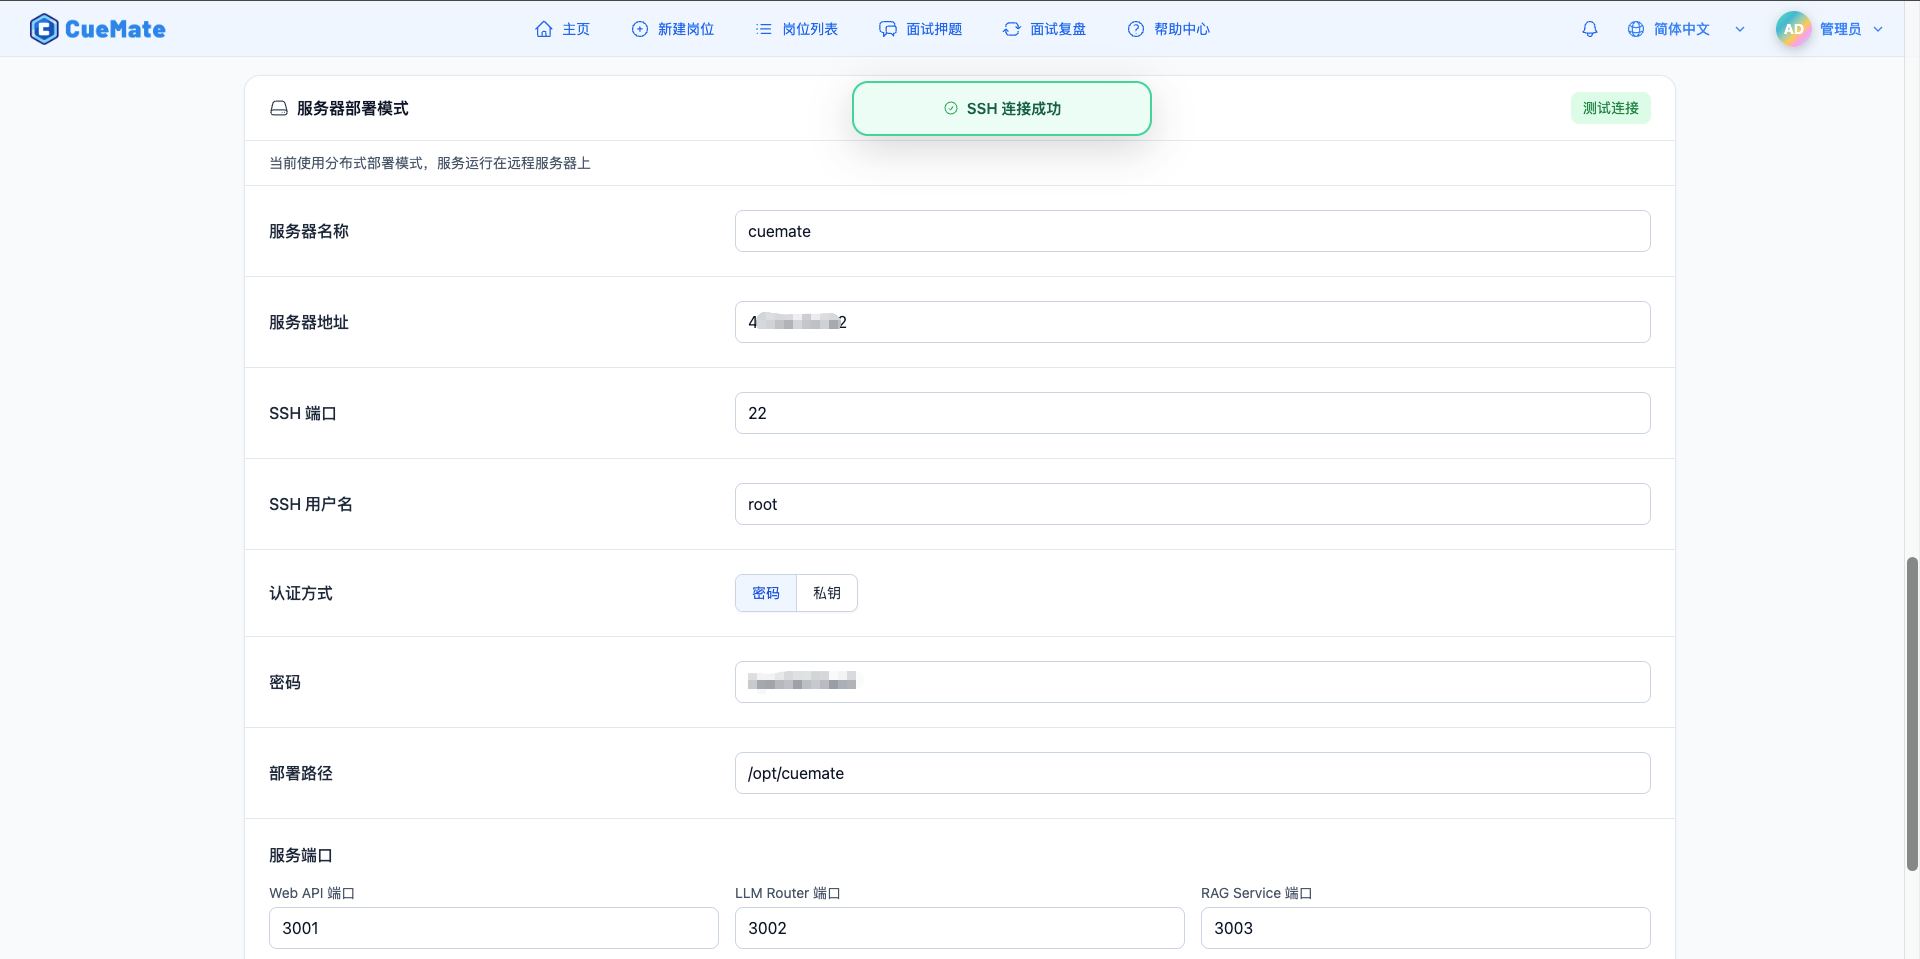Click the help question mark icon

click(x=1136, y=29)
